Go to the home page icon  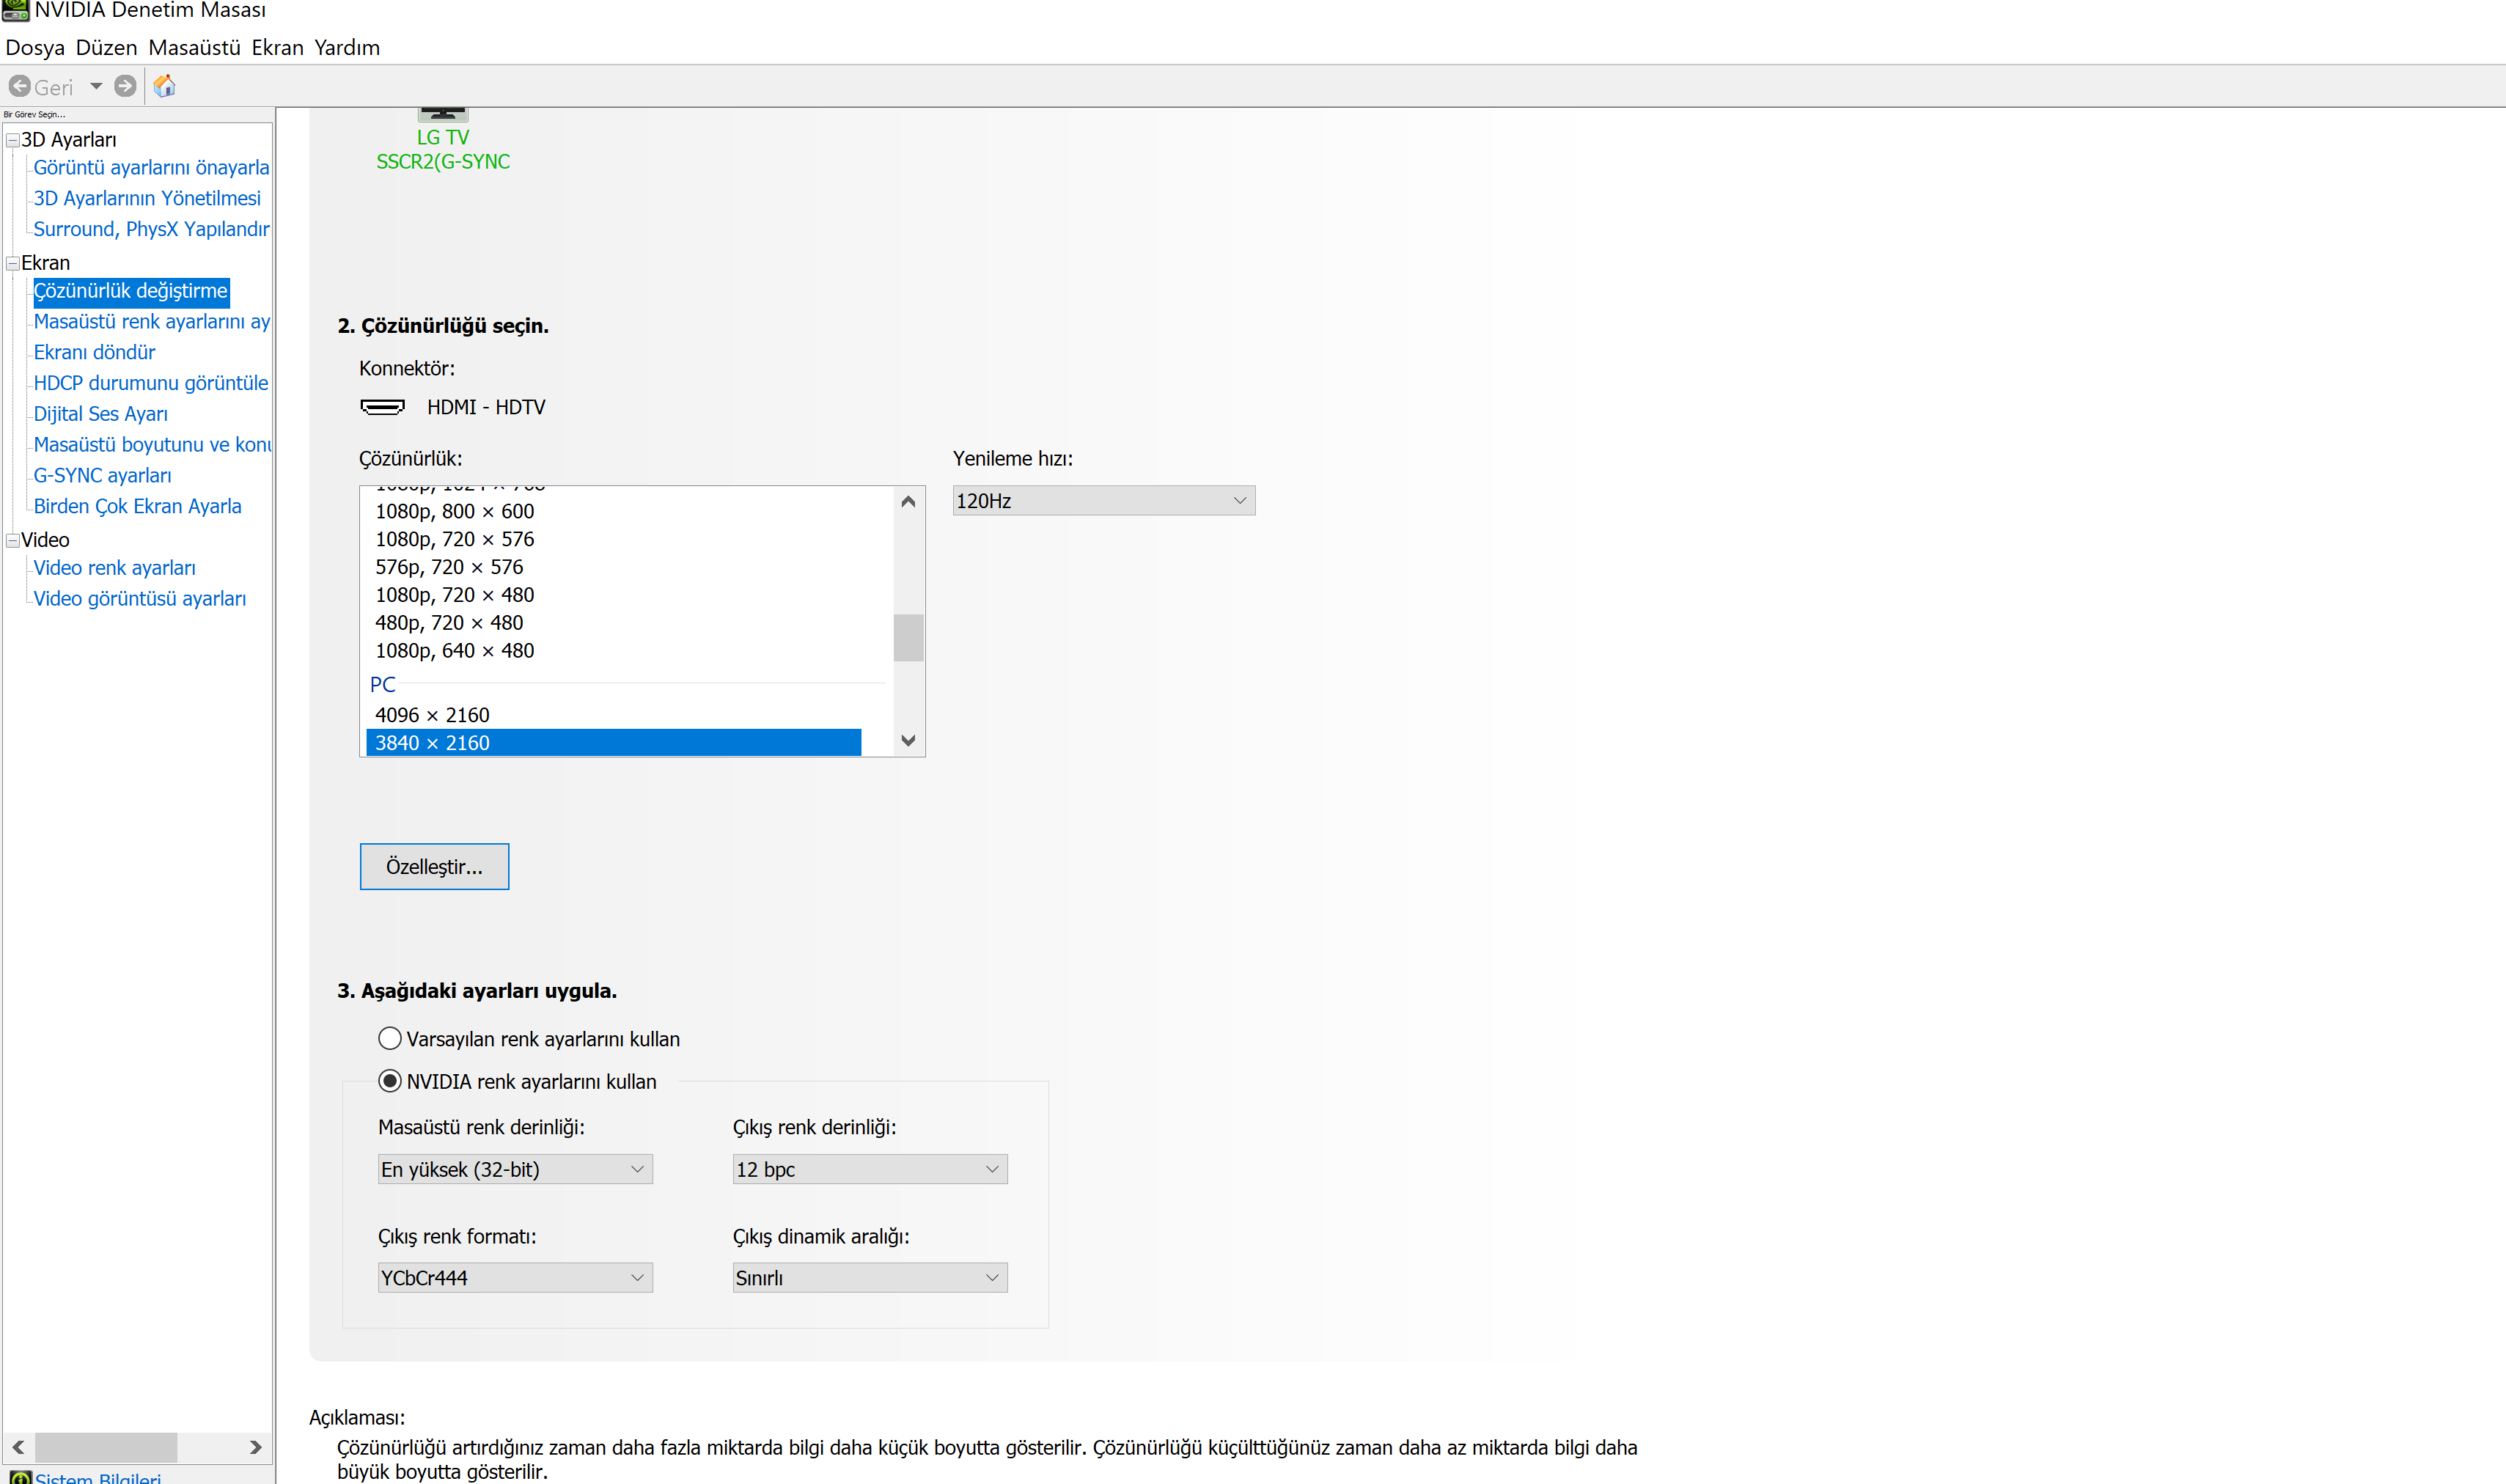click(x=165, y=86)
